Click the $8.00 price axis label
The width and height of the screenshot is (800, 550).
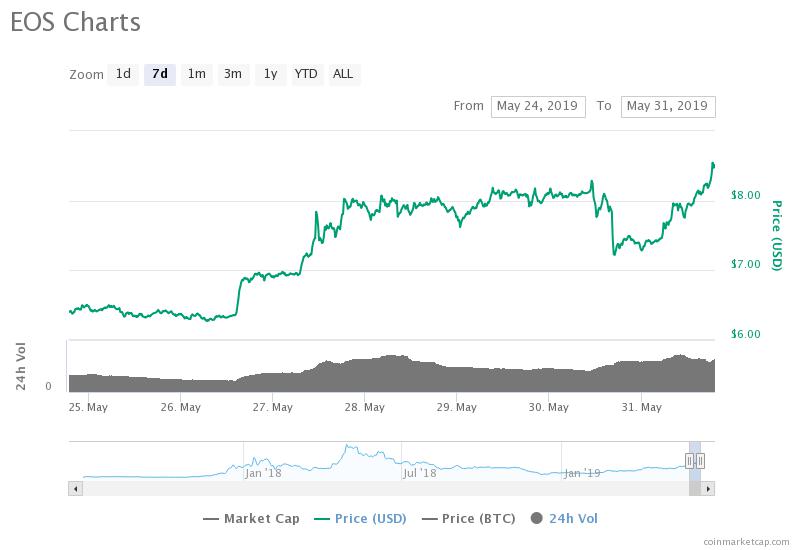click(x=745, y=195)
